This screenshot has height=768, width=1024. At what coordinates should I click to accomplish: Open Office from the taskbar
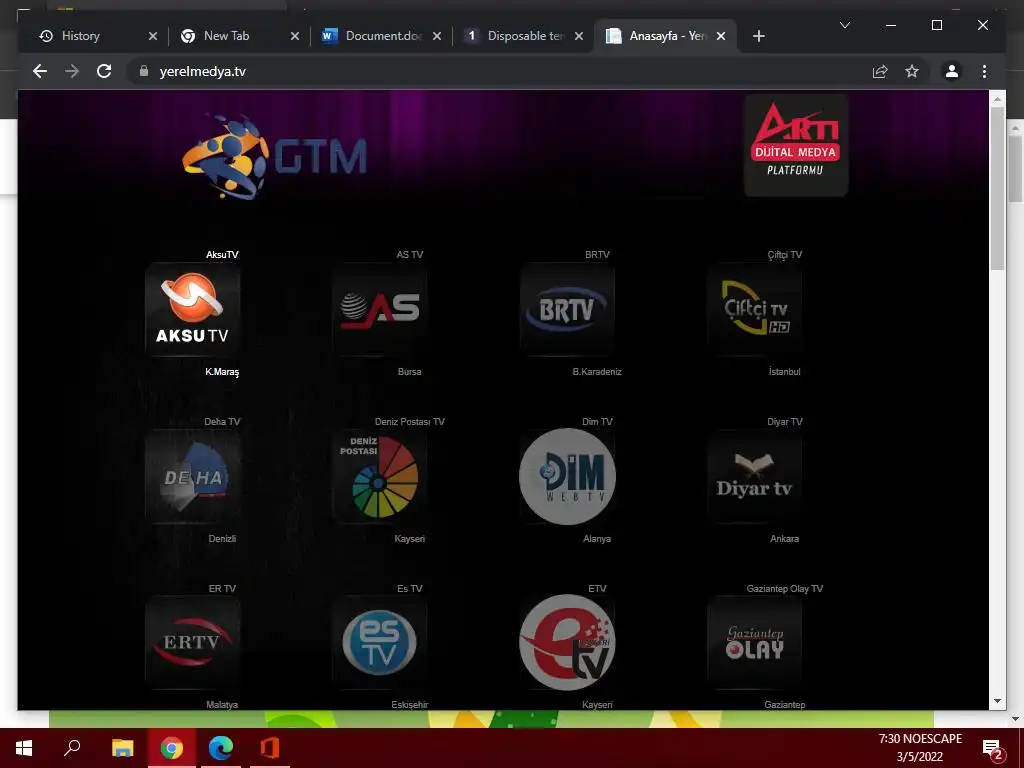click(x=270, y=748)
